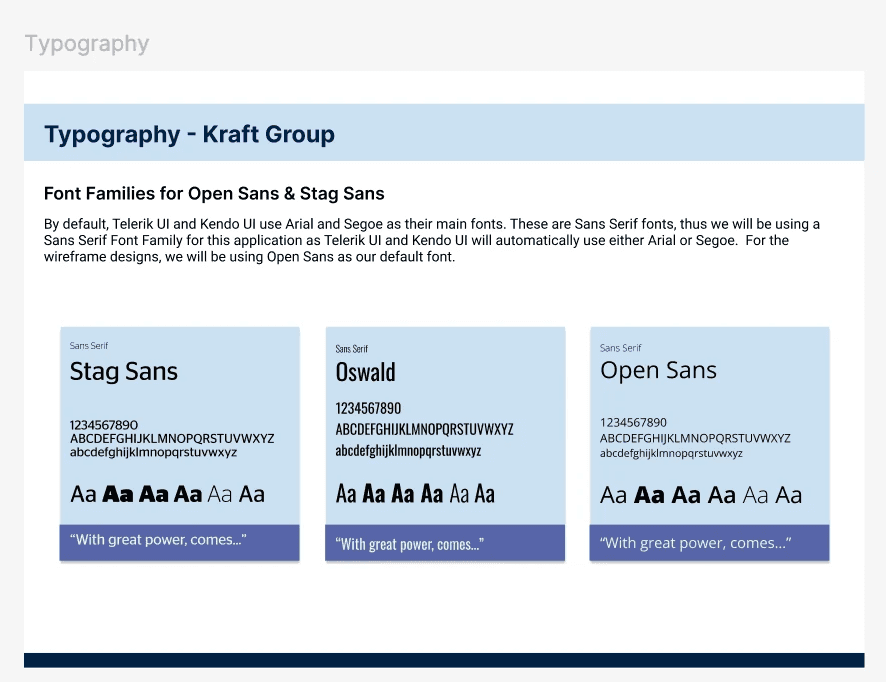
Task: Click the Font Families for Open Sans subheading
Action: tap(214, 194)
